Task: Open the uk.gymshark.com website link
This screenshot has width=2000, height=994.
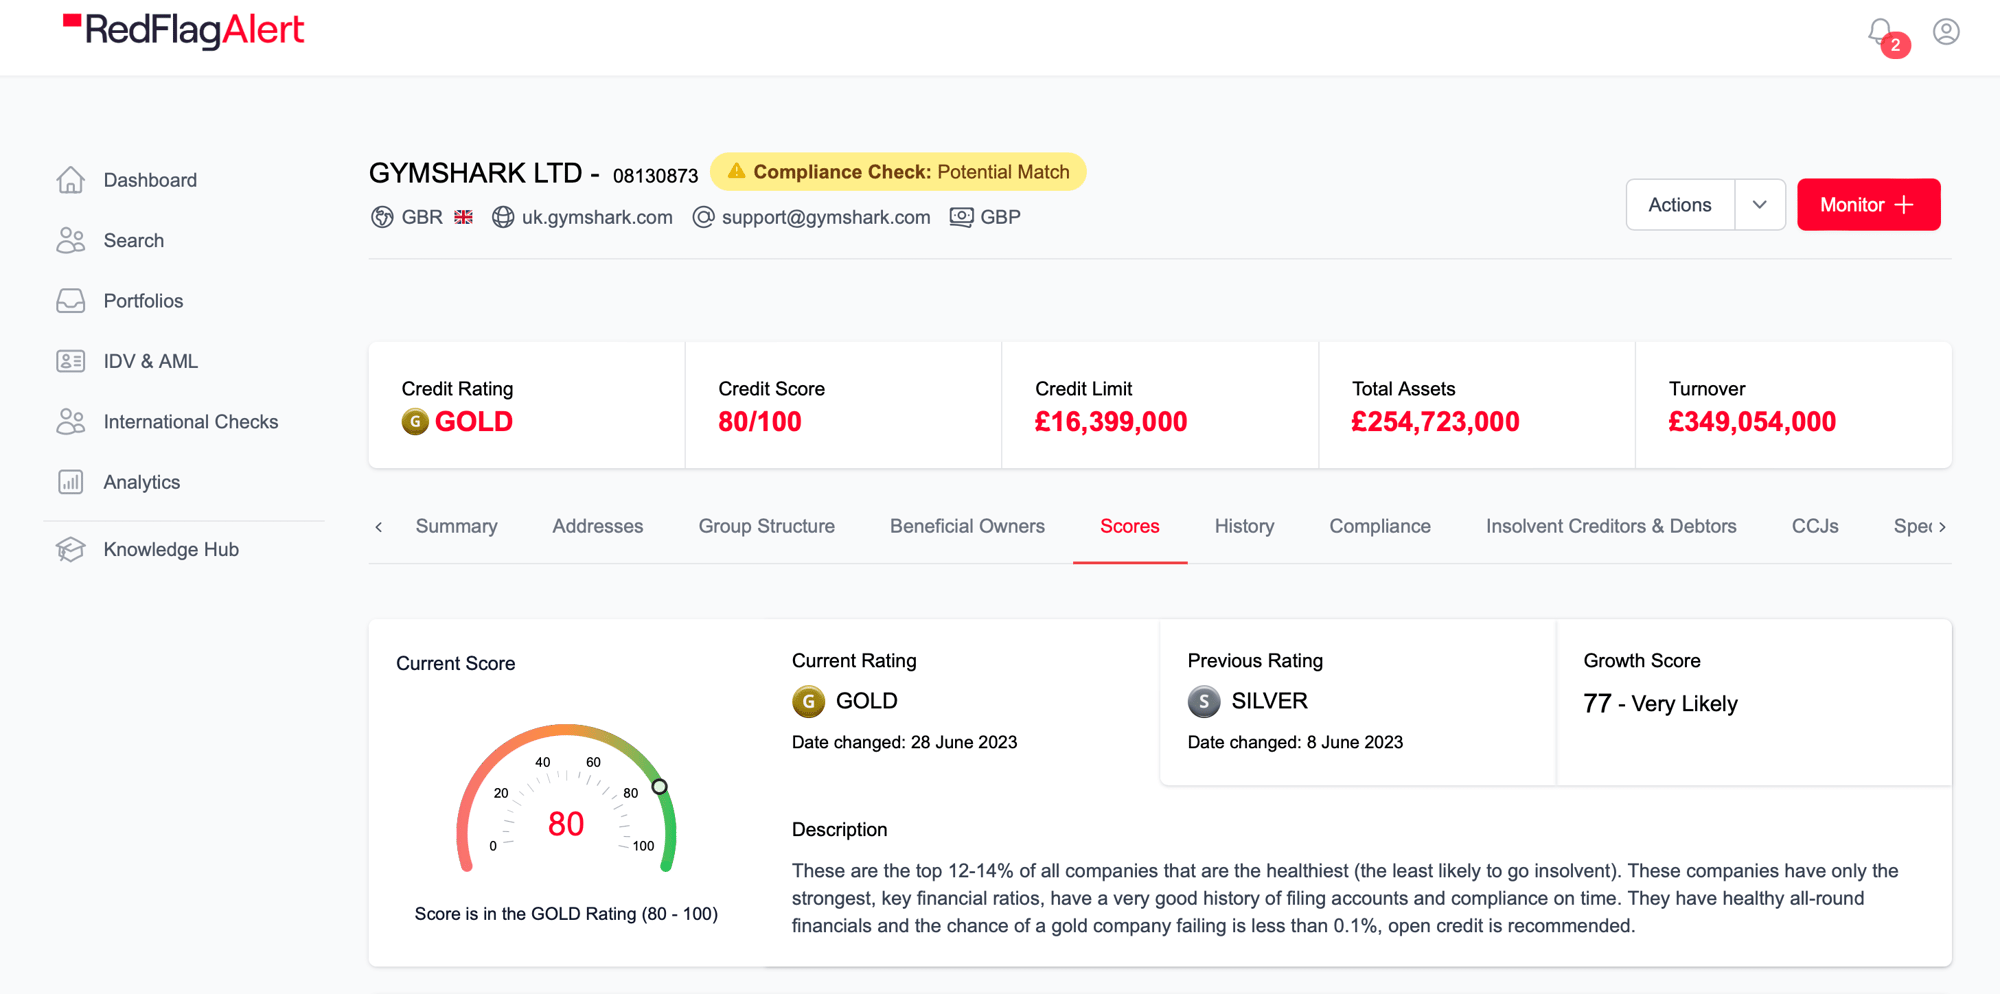Action: pos(597,217)
